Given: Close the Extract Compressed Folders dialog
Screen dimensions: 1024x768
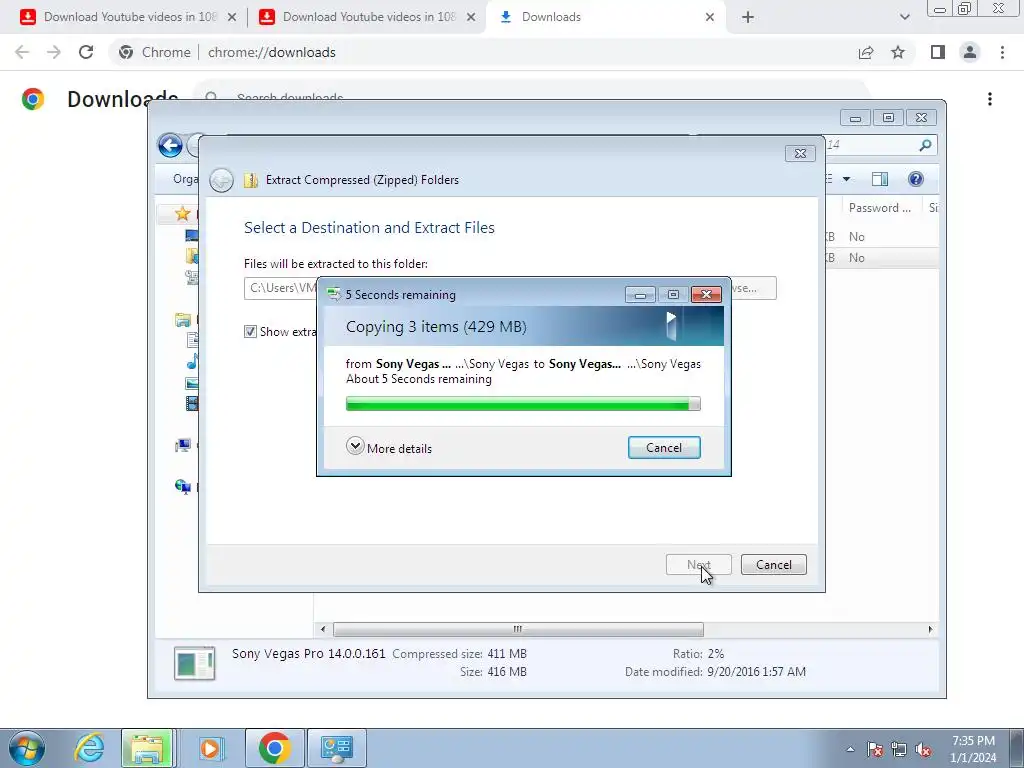Looking at the screenshot, I should tap(800, 153).
